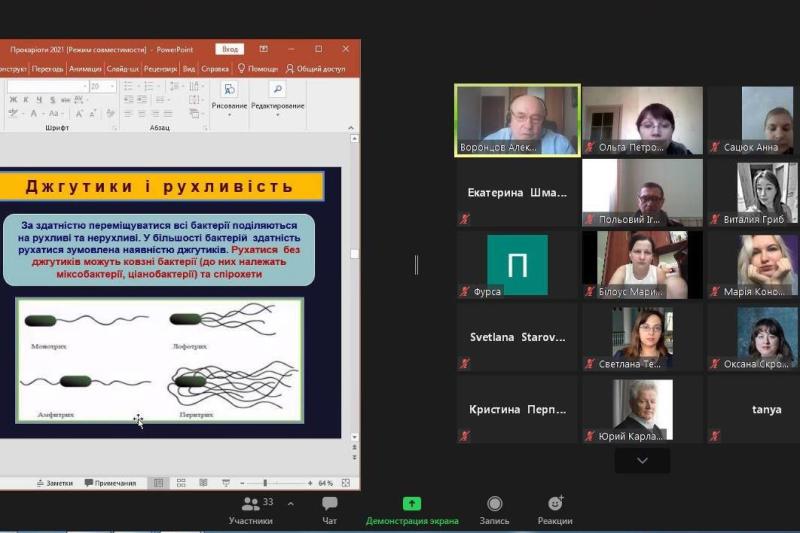800x533 pixels.
Task: Justify text in paragraph group
Action: [x=168, y=114]
